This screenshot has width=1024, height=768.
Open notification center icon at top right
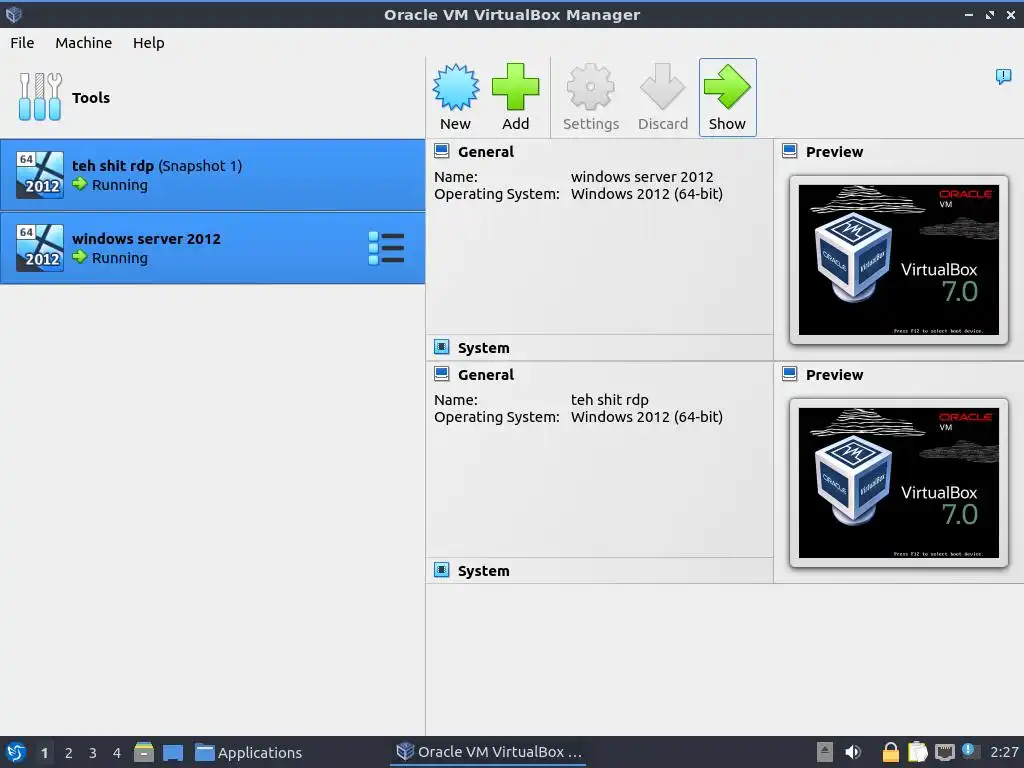click(x=1003, y=76)
